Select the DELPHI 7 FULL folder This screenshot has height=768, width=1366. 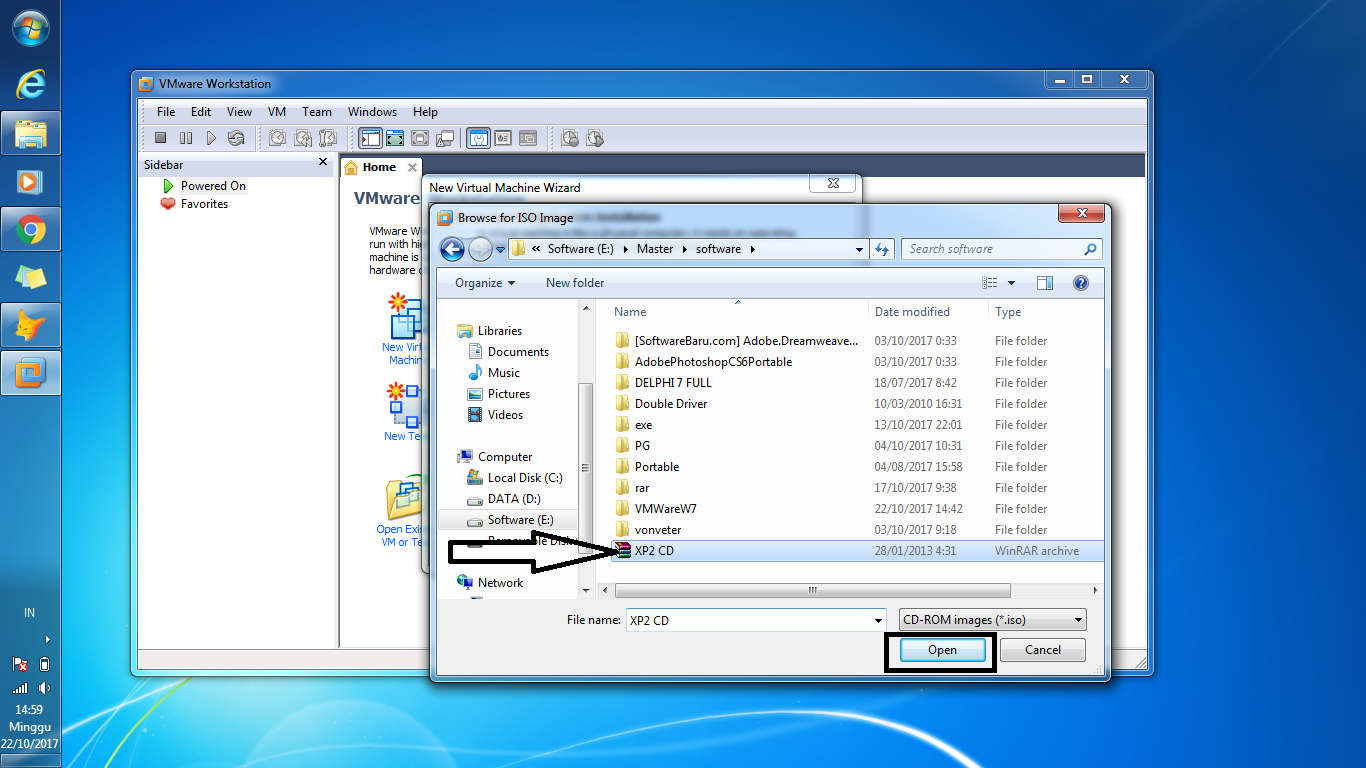673,383
